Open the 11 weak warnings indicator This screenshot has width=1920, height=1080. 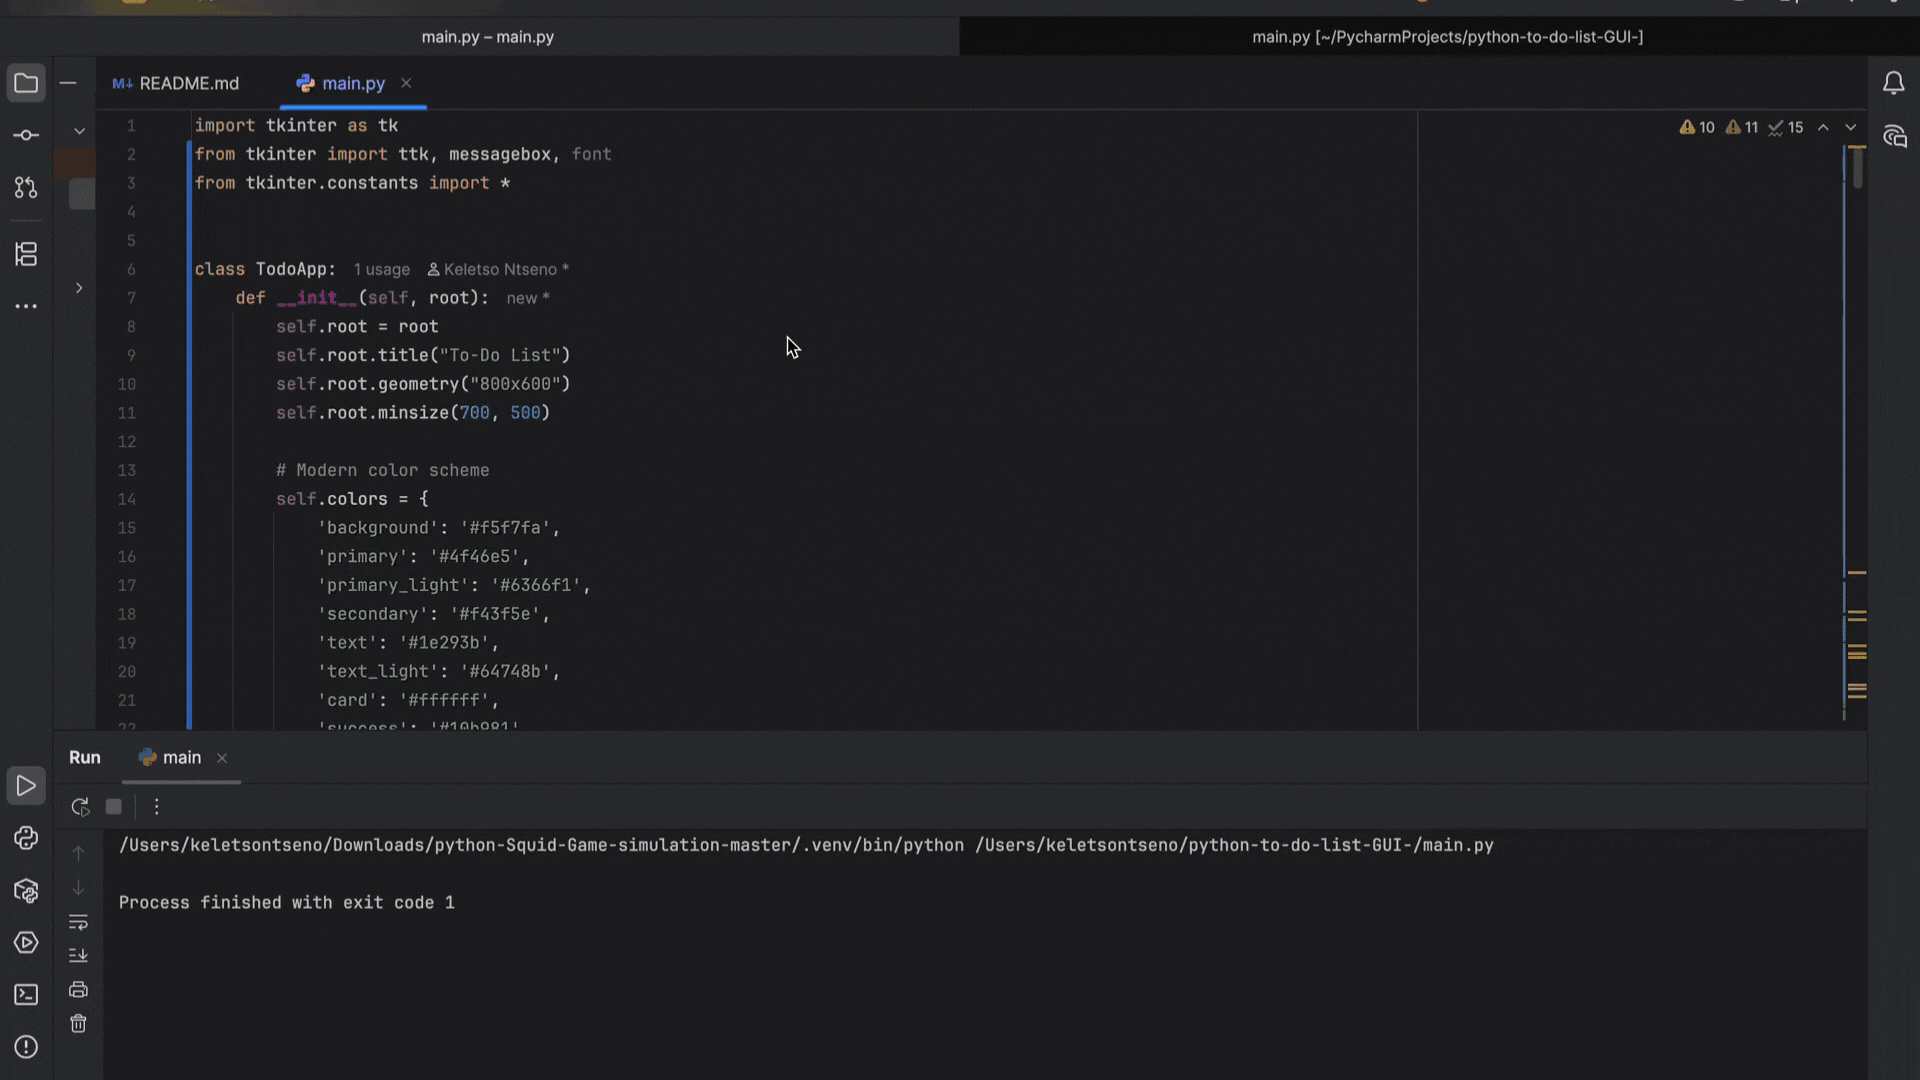click(1742, 128)
